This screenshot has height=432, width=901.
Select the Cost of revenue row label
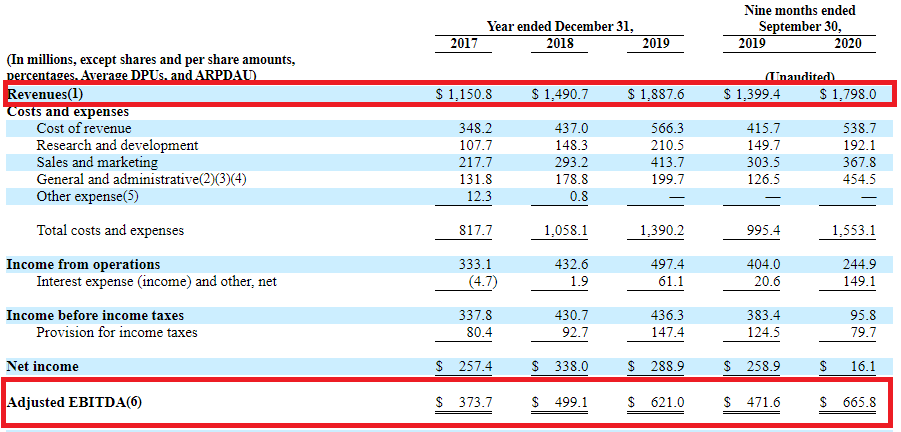pyautogui.click(x=84, y=129)
